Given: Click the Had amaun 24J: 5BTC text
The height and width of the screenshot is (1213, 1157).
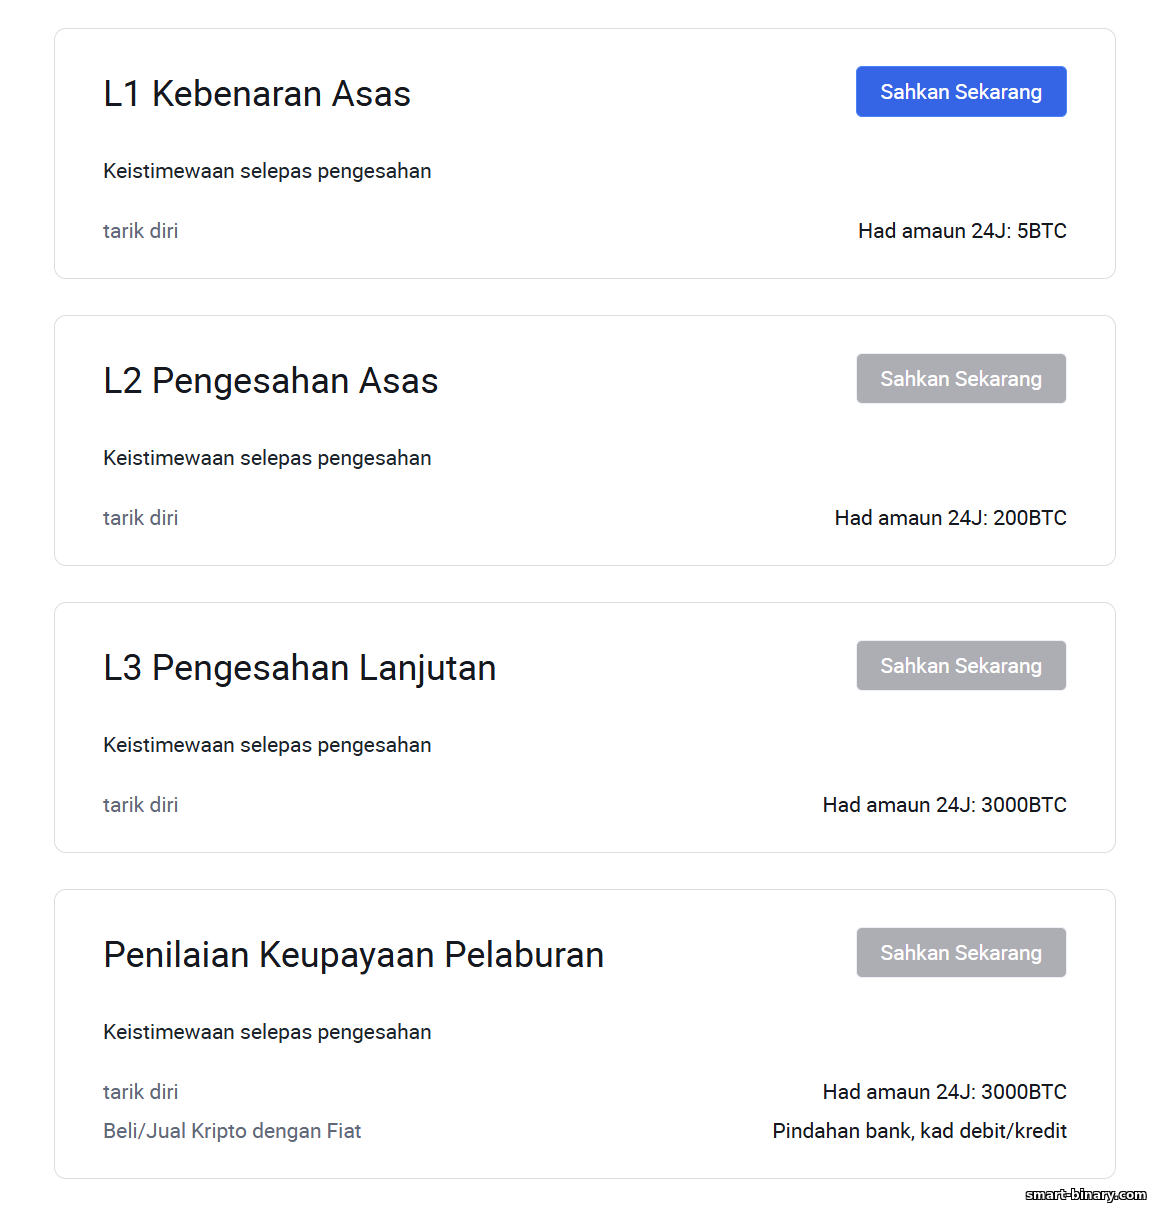Looking at the screenshot, I should pyautogui.click(x=962, y=231).
